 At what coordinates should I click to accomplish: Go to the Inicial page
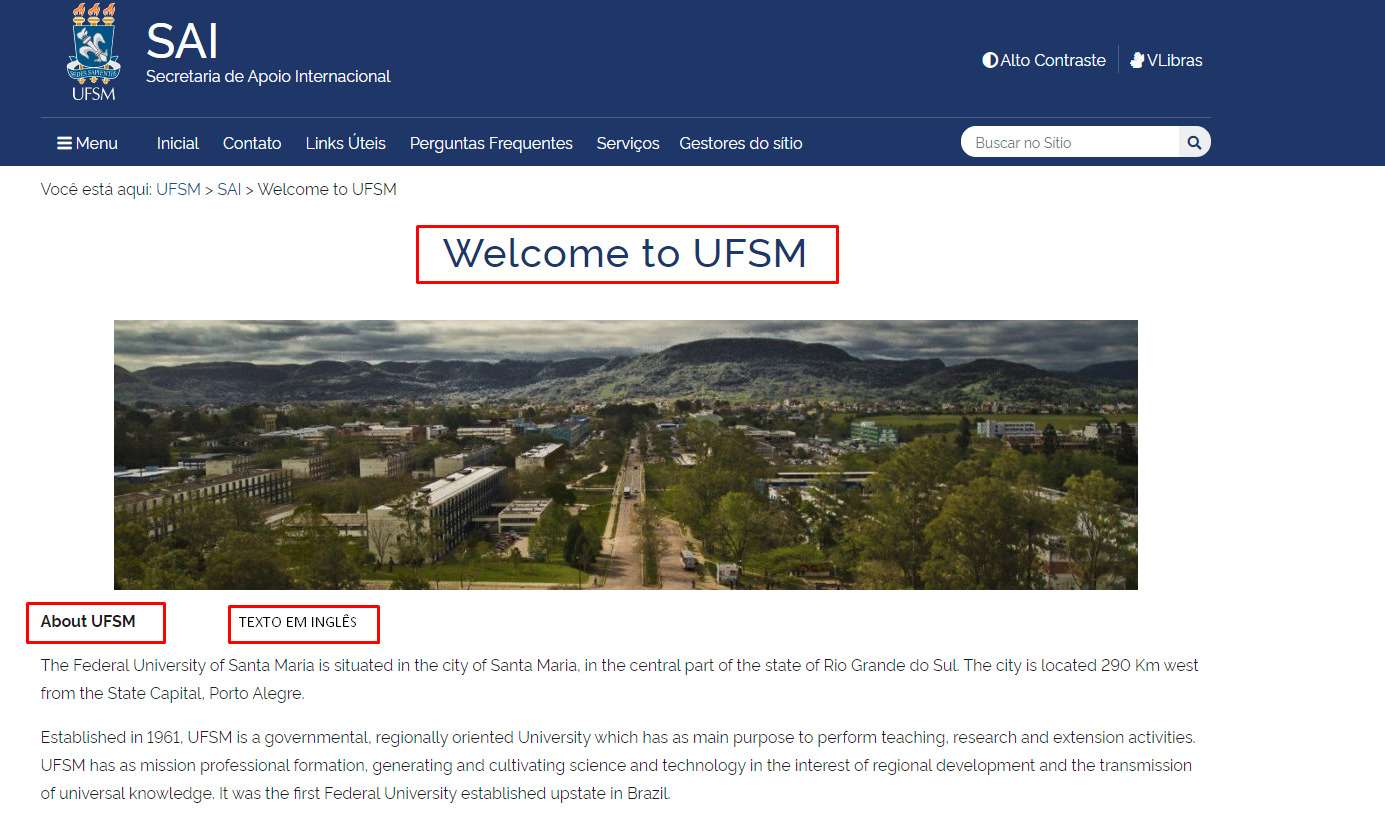(x=178, y=143)
